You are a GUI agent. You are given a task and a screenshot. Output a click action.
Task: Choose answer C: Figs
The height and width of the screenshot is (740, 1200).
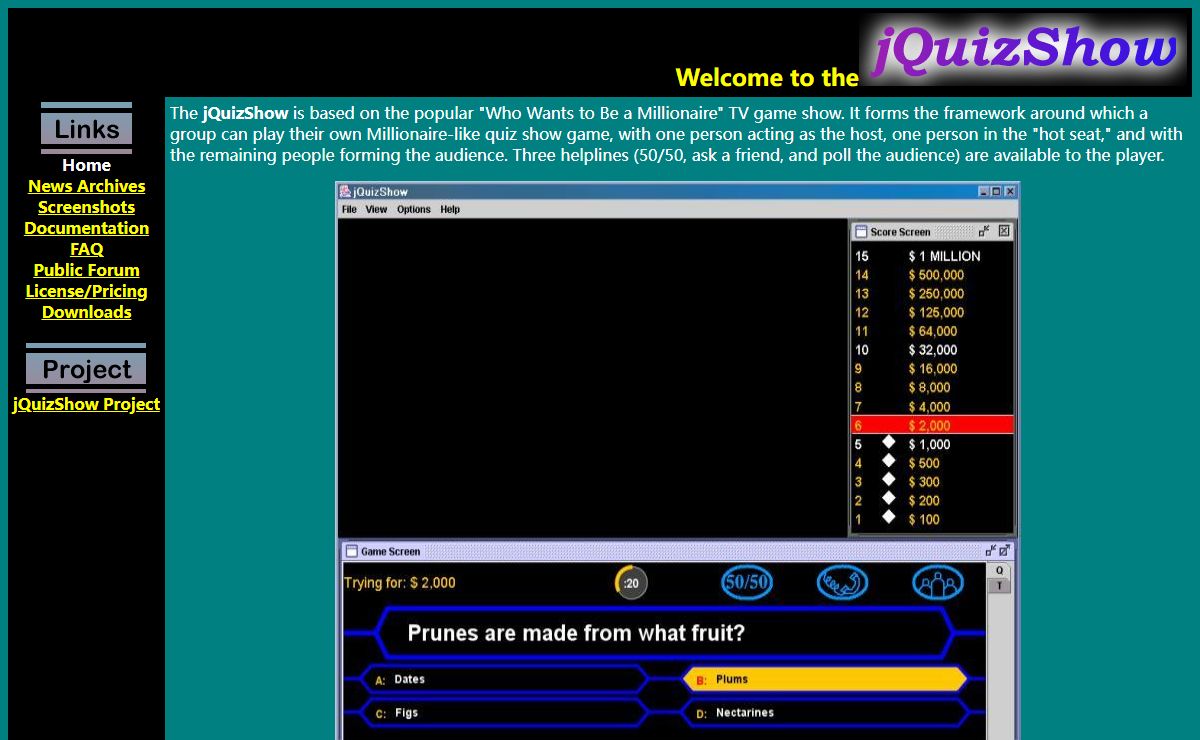(x=504, y=714)
